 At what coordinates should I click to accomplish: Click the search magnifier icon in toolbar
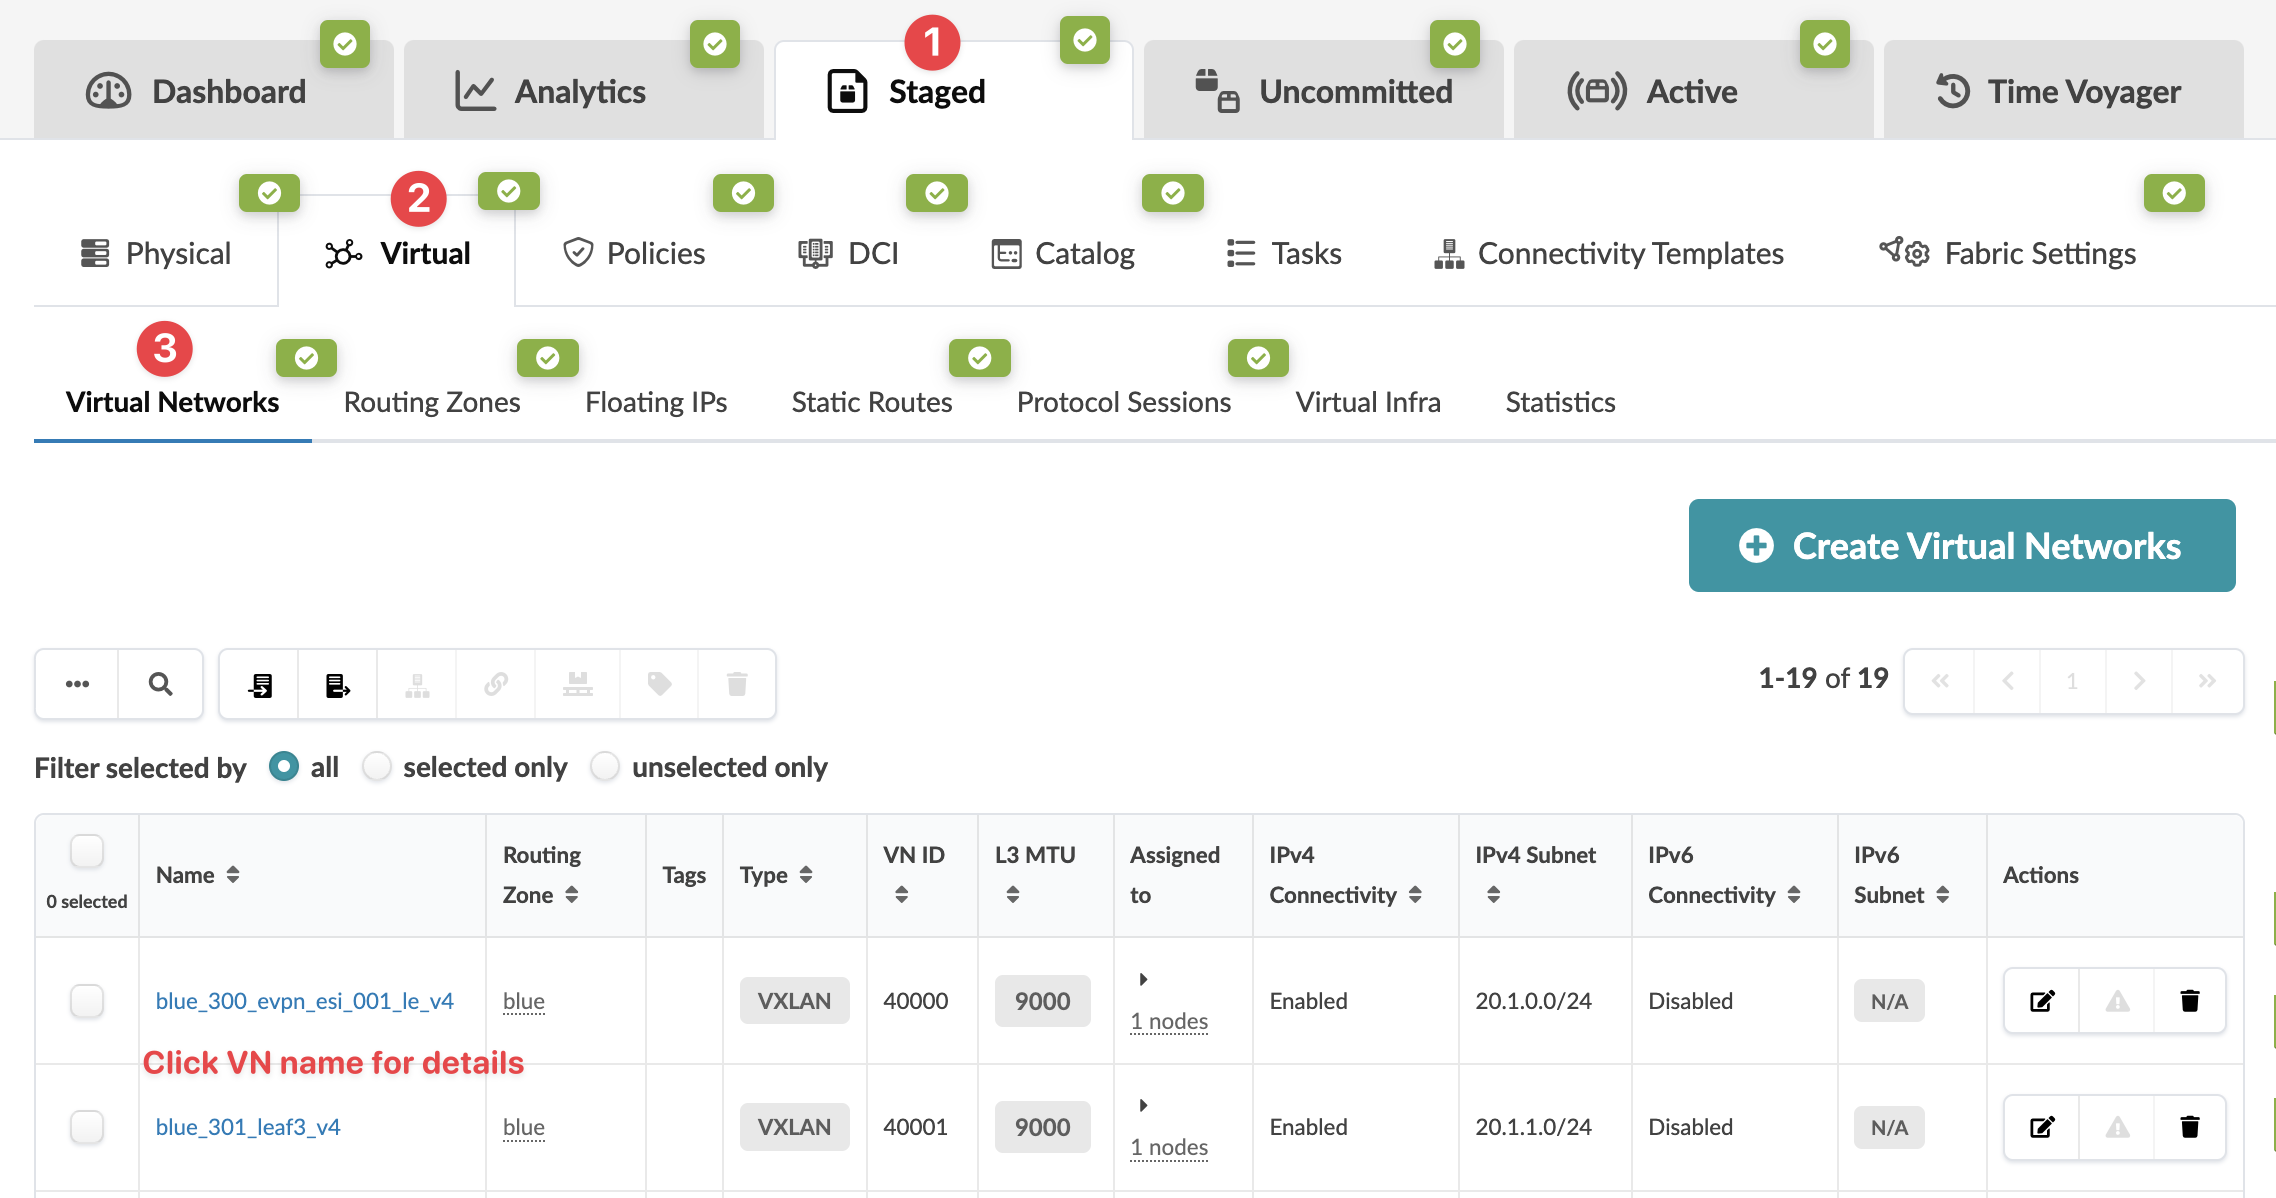[160, 684]
